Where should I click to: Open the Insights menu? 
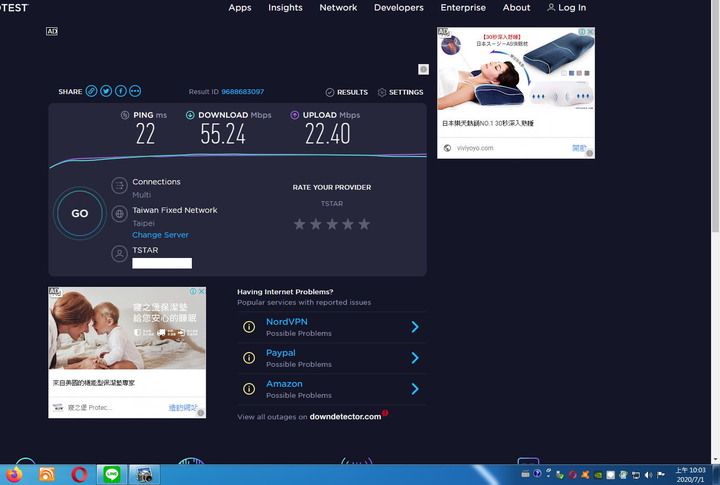tap(285, 7)
